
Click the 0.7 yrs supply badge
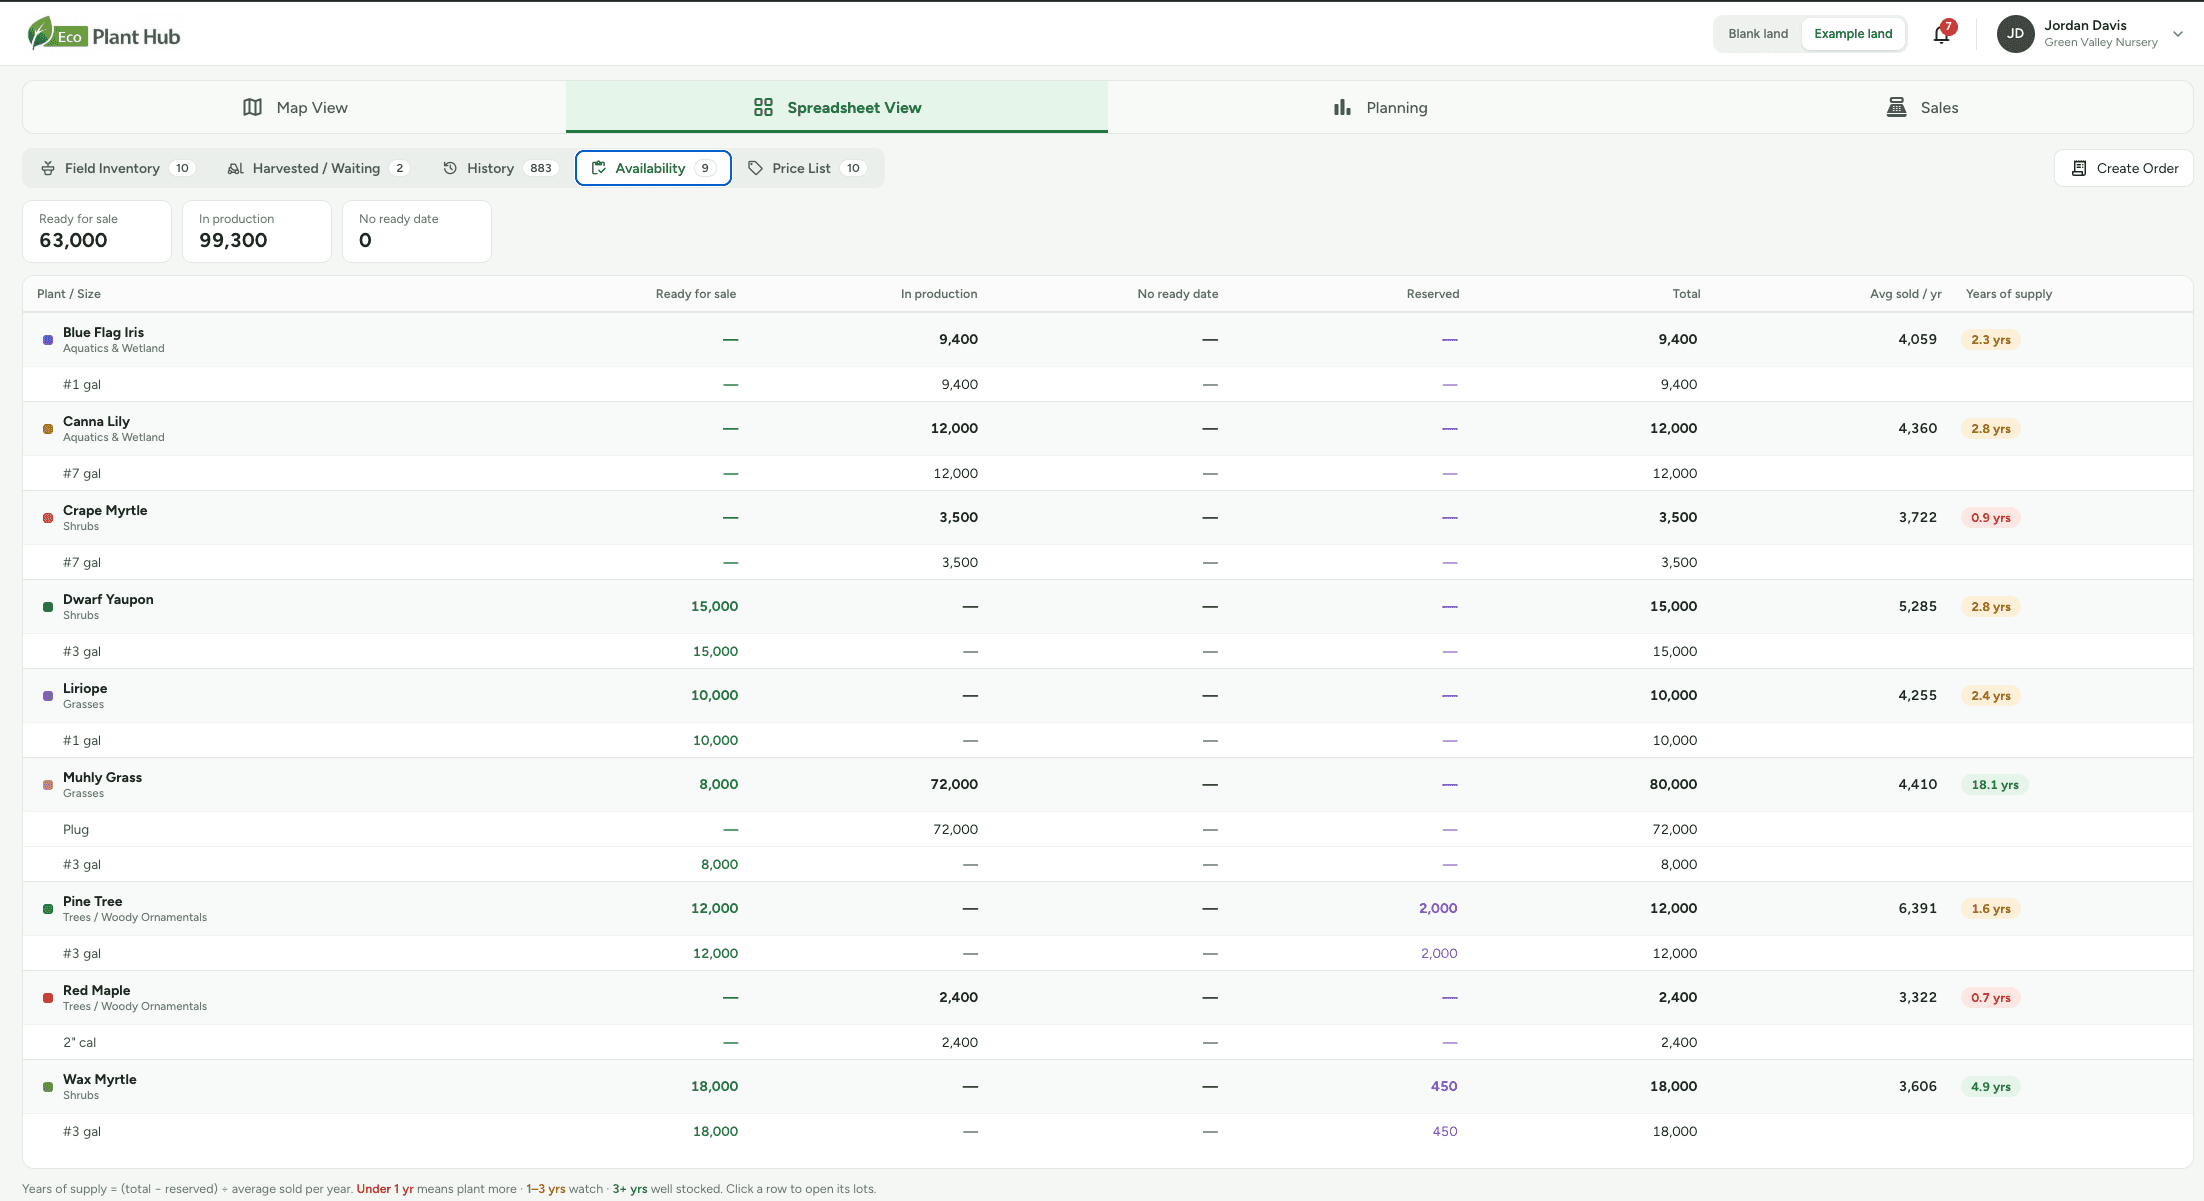tap(1991, 998)
